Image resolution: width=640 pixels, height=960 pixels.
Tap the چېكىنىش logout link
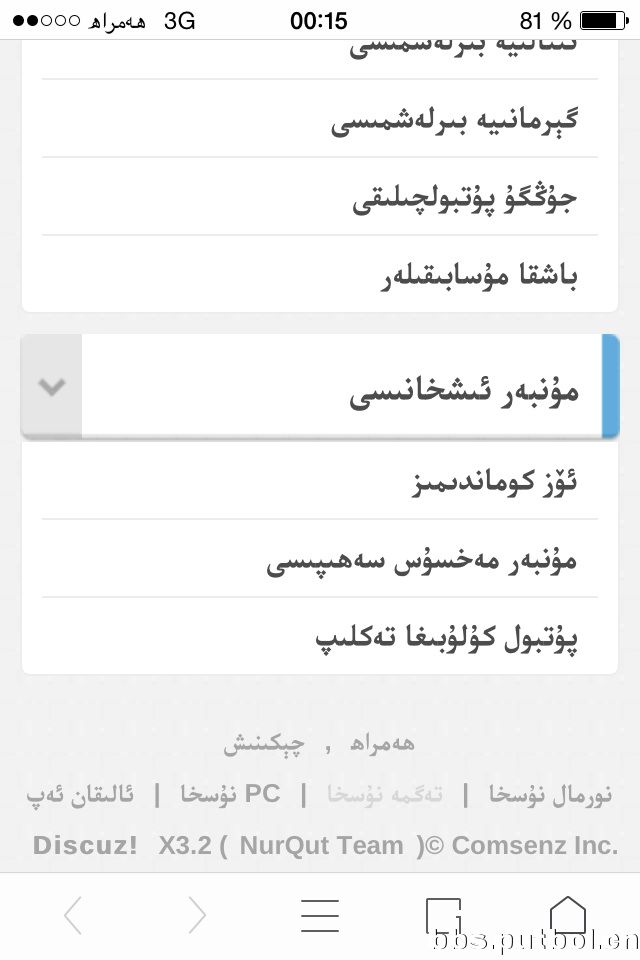pyautogui.click(x=263, y=744)
